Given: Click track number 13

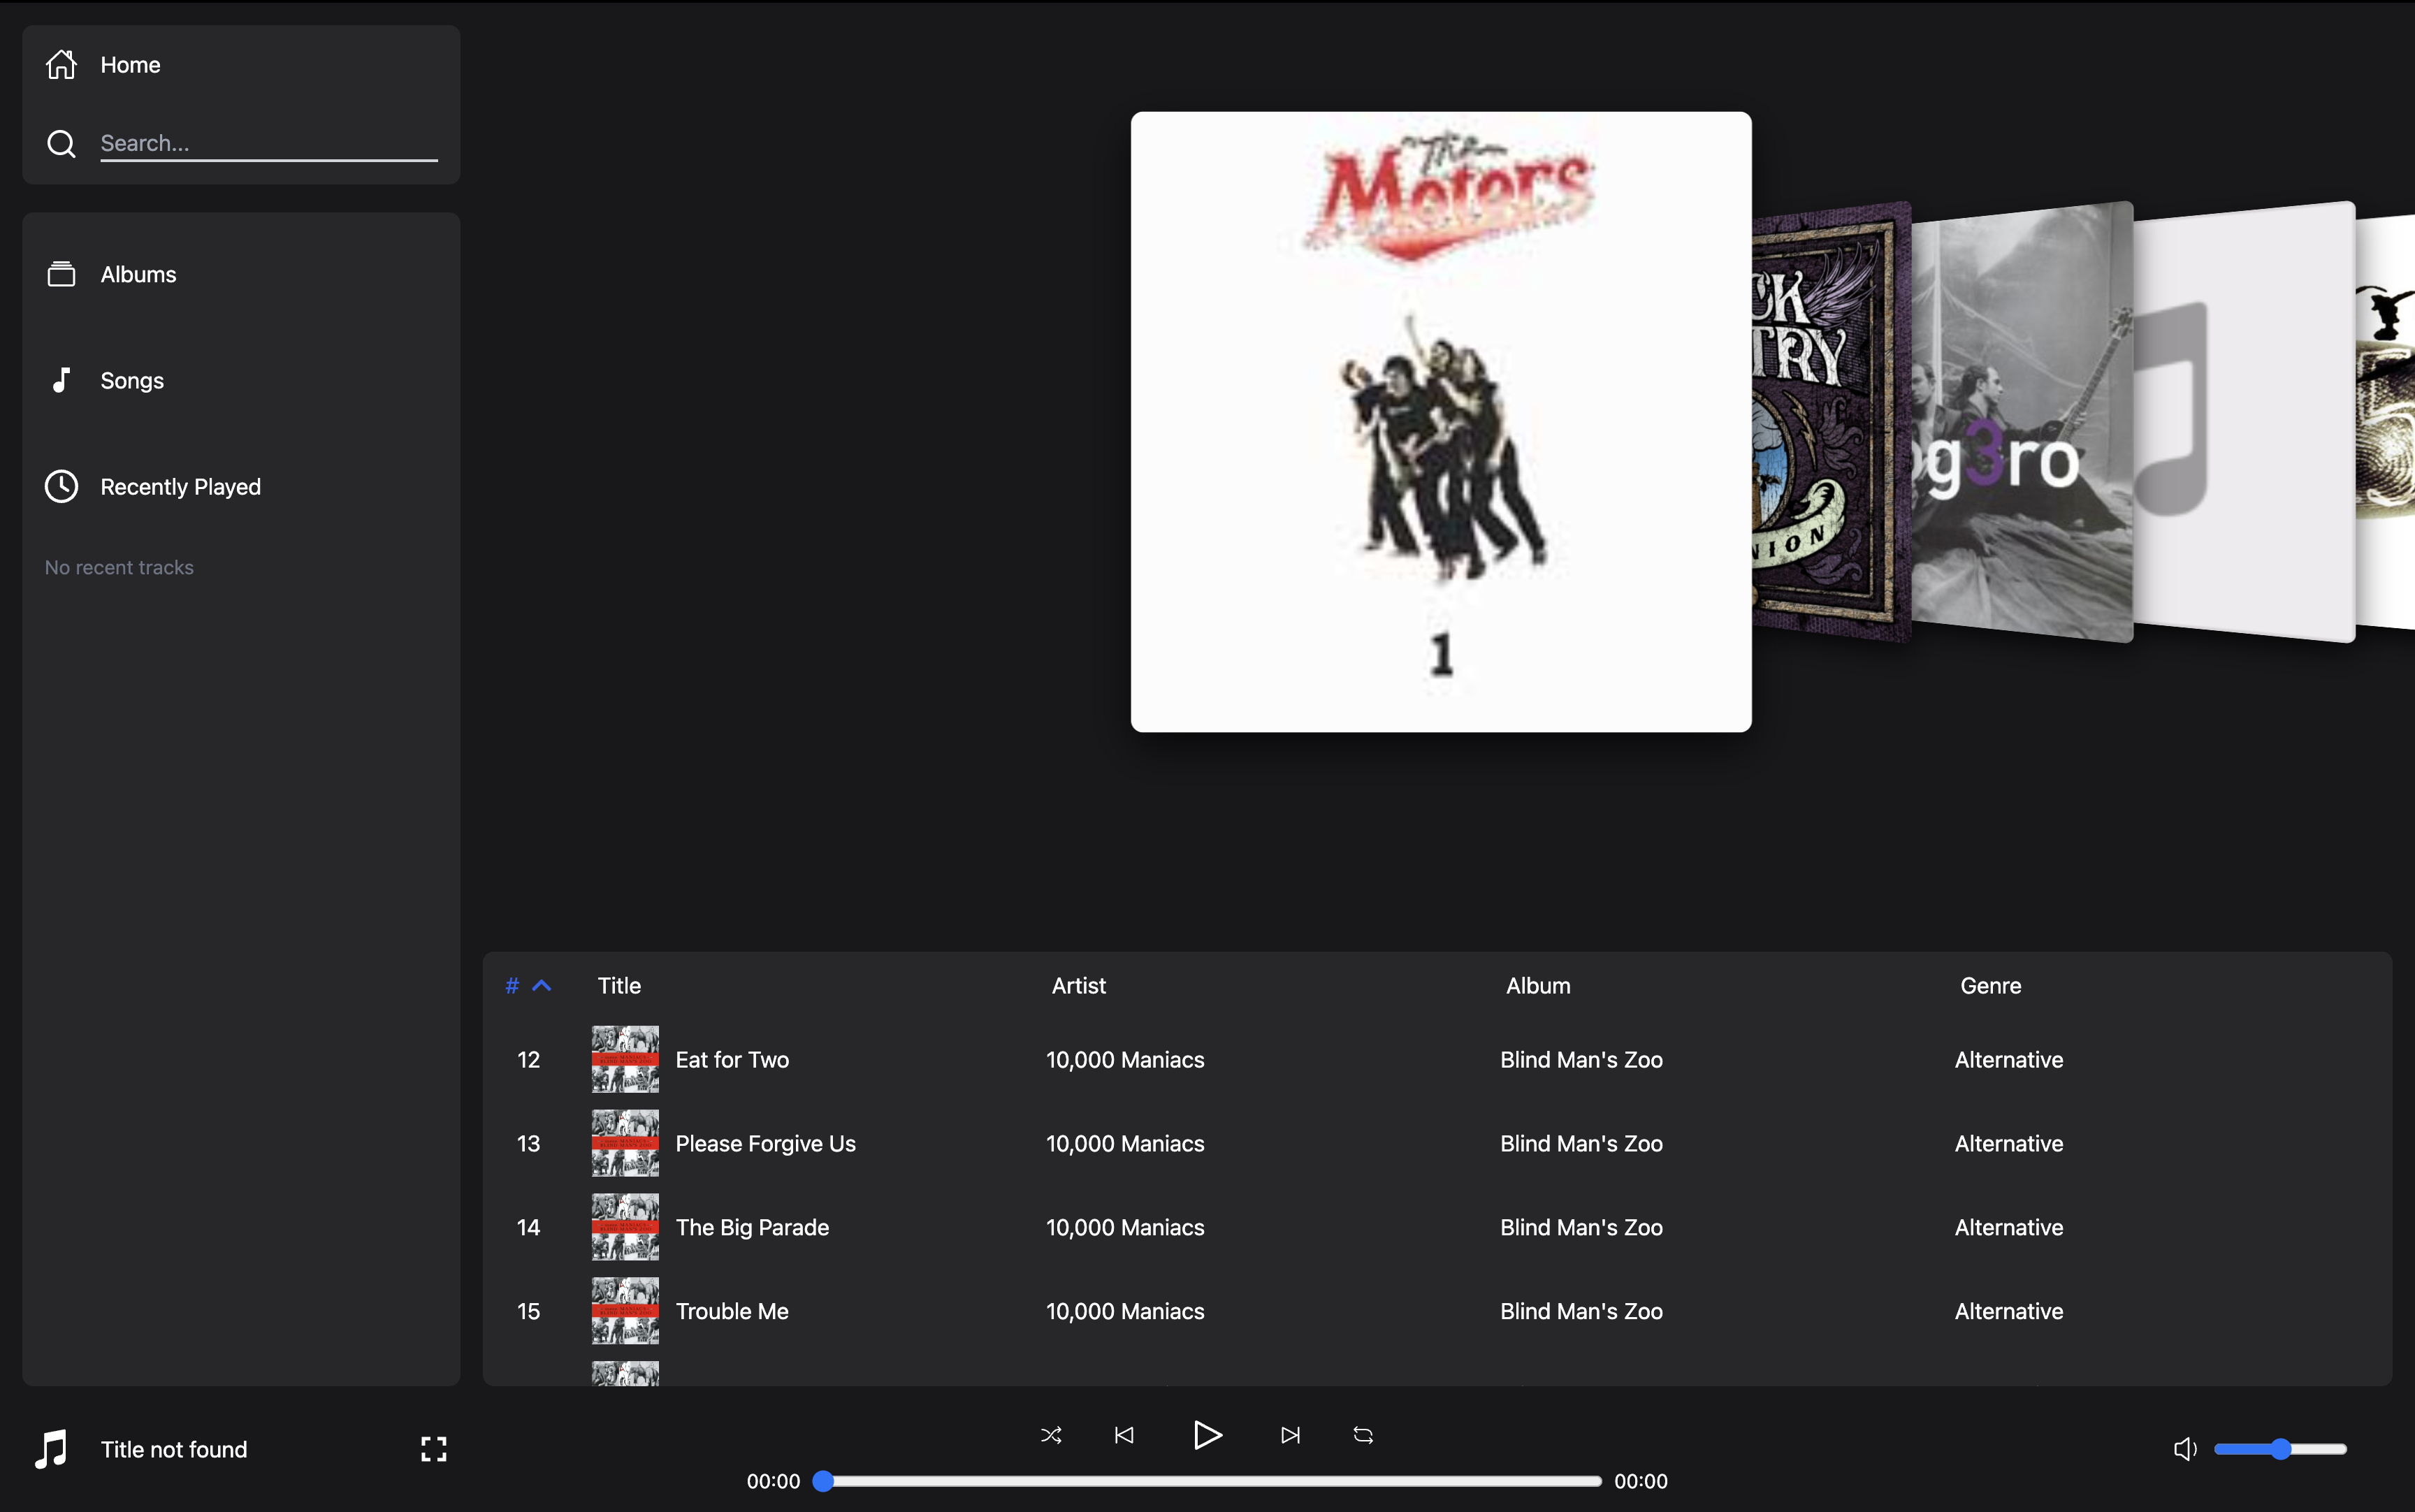Looking at the screenshot, I should pos(528,1143).
